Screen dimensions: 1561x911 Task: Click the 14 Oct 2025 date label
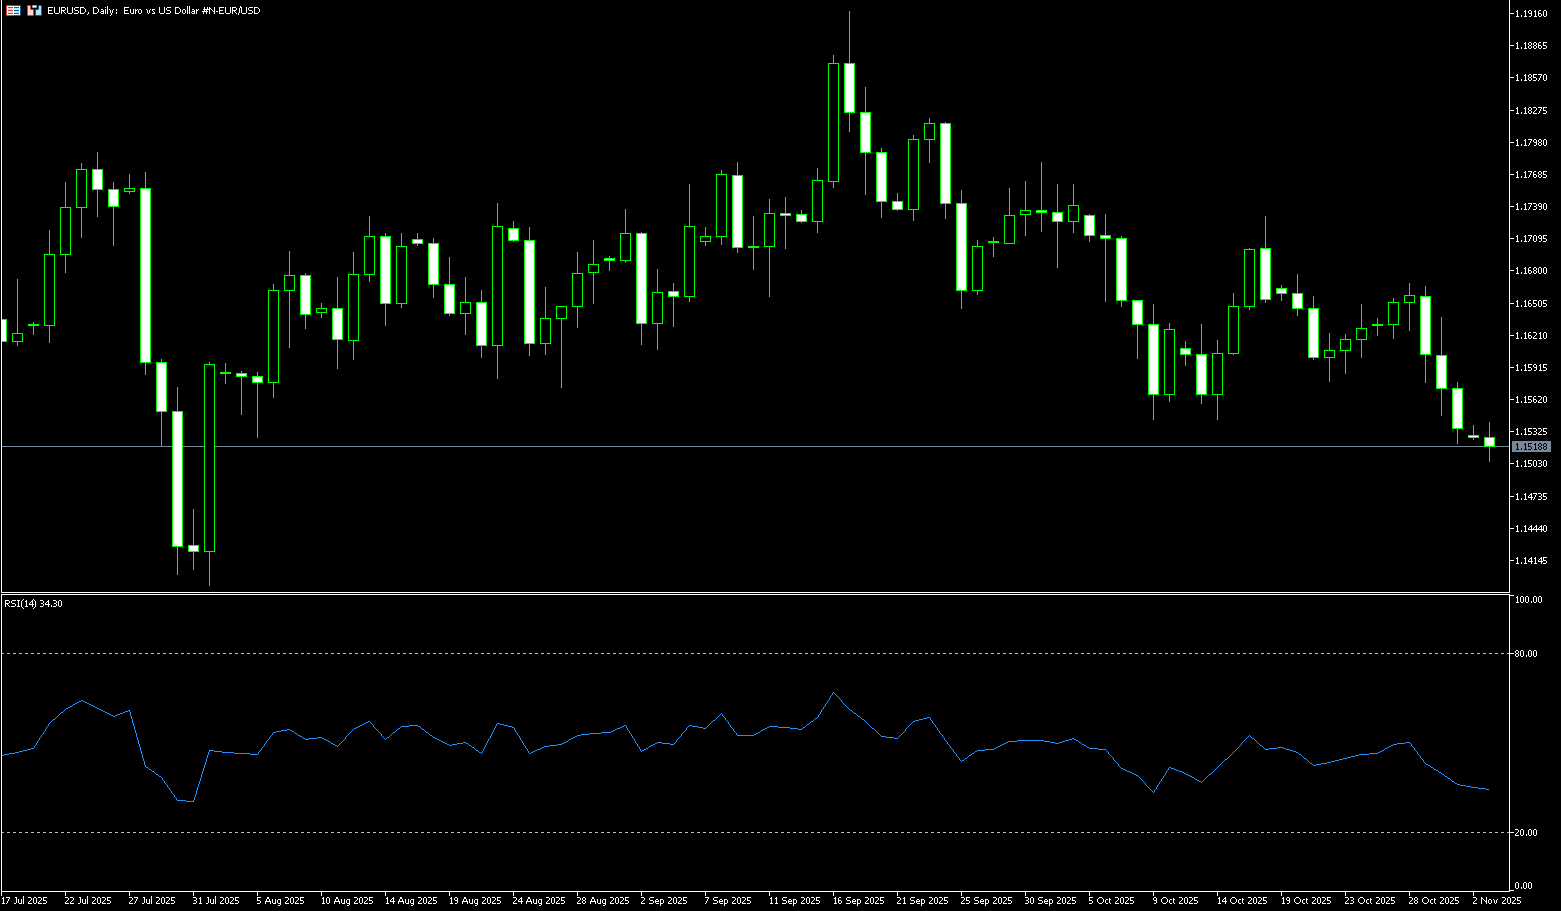(x=1241, y=901)
